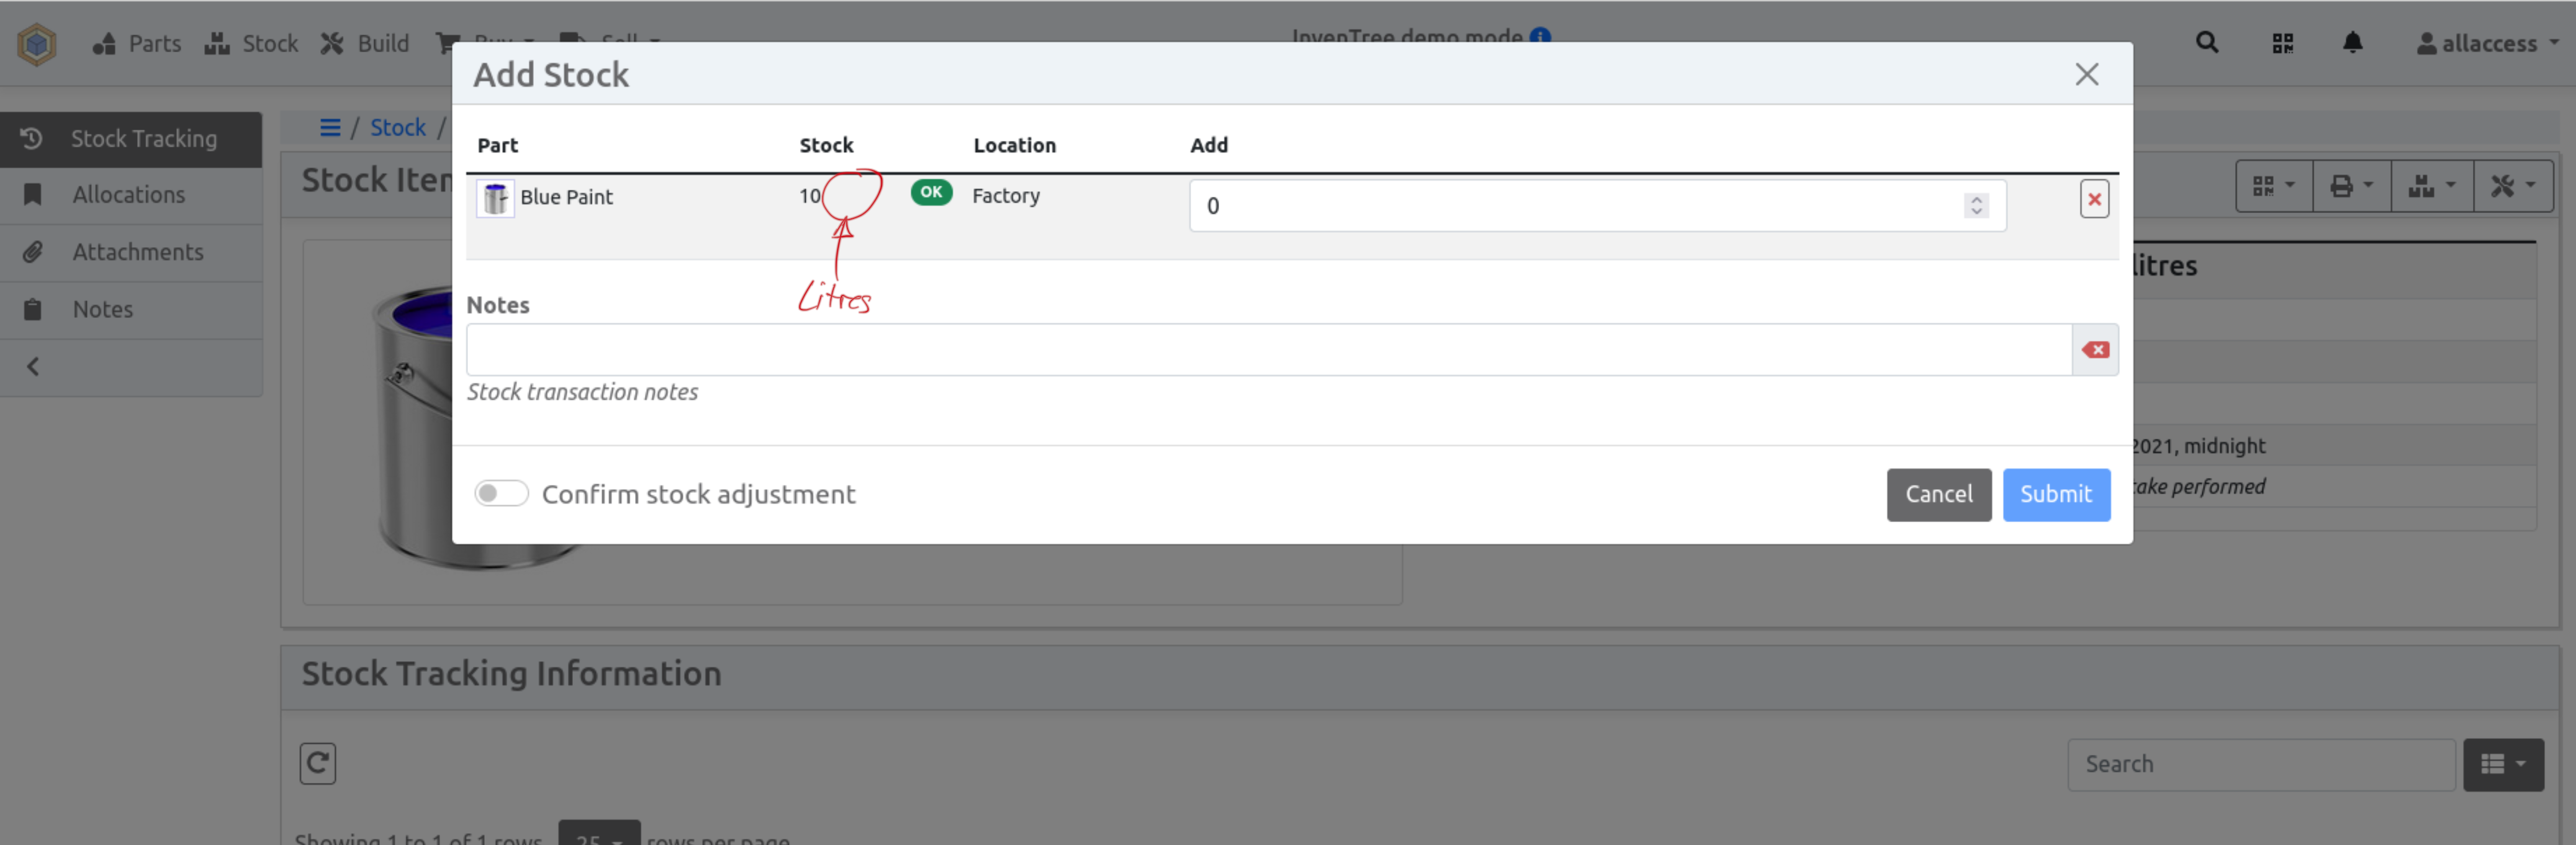Open the stock actions dropdown in toolbar
Viewport: 2576px width, 845px height.
point(2432,186)
